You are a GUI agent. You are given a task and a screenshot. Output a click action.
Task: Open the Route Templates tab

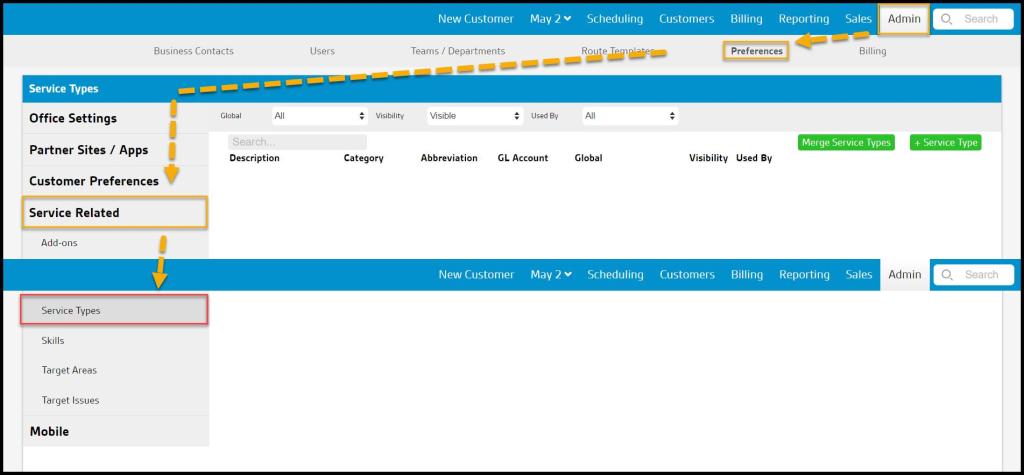tap(617, 51)
